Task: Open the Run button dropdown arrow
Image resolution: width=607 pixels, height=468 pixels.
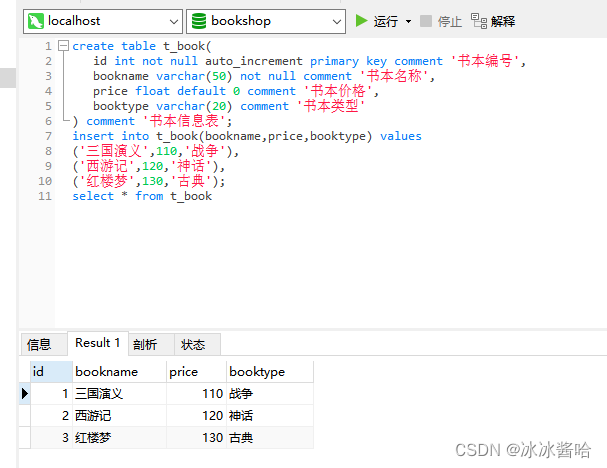Action: tap(408, 21)
